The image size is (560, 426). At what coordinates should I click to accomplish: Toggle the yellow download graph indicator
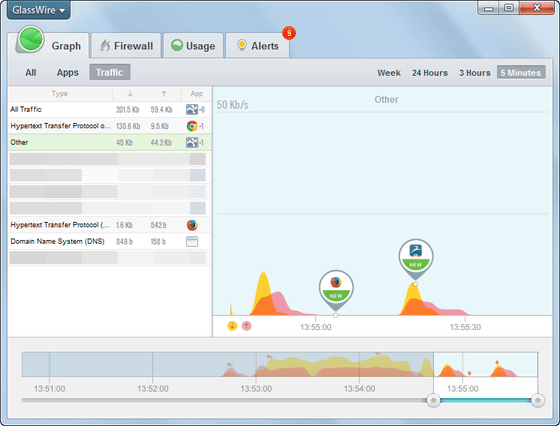(x=232, y=326)
